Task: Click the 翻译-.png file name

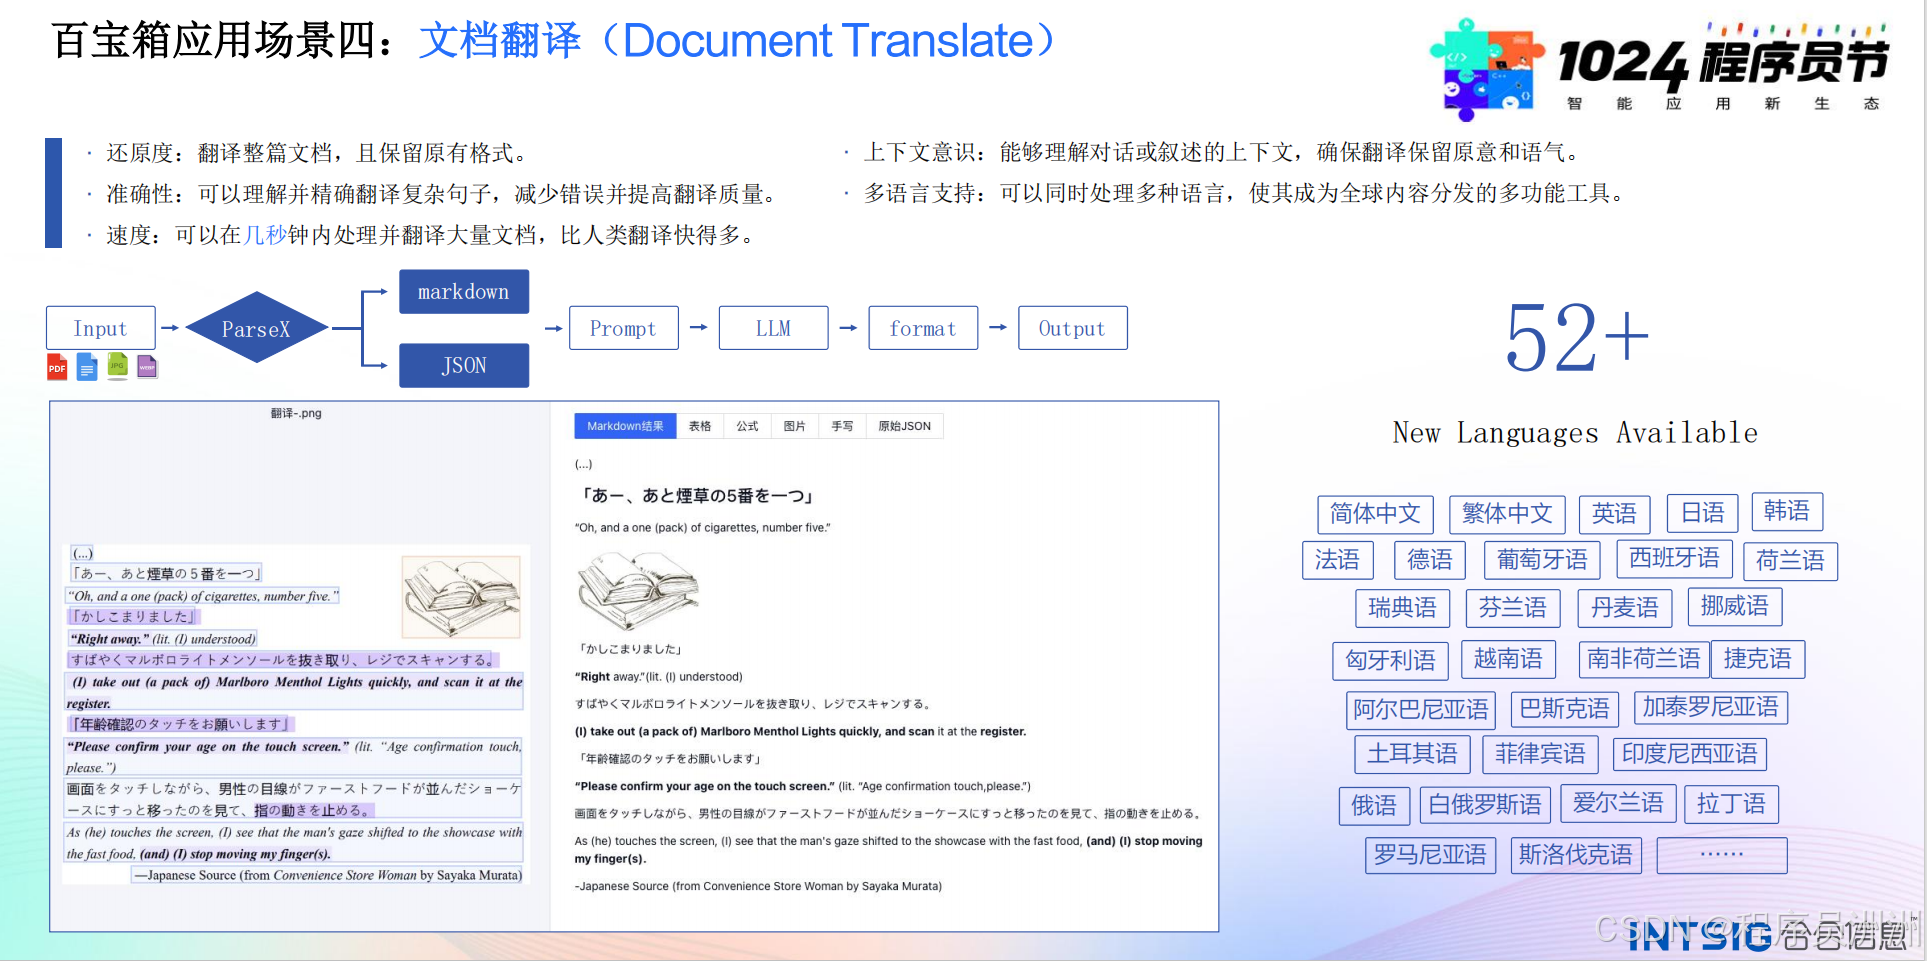Action: click(x=296, y=413)
